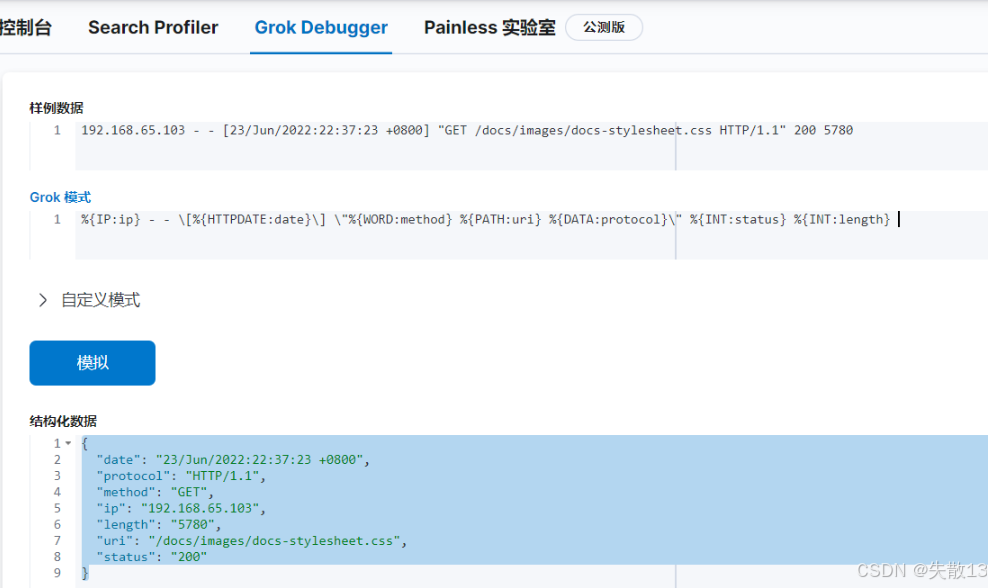Click the 公测版 badge

click(604, 27)
